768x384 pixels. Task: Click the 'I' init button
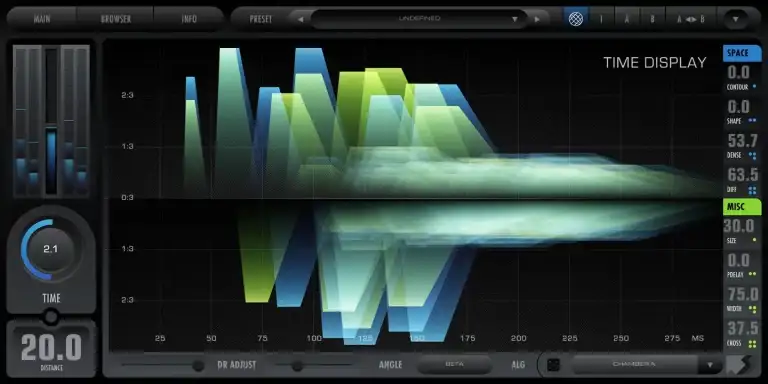(601, 19)
